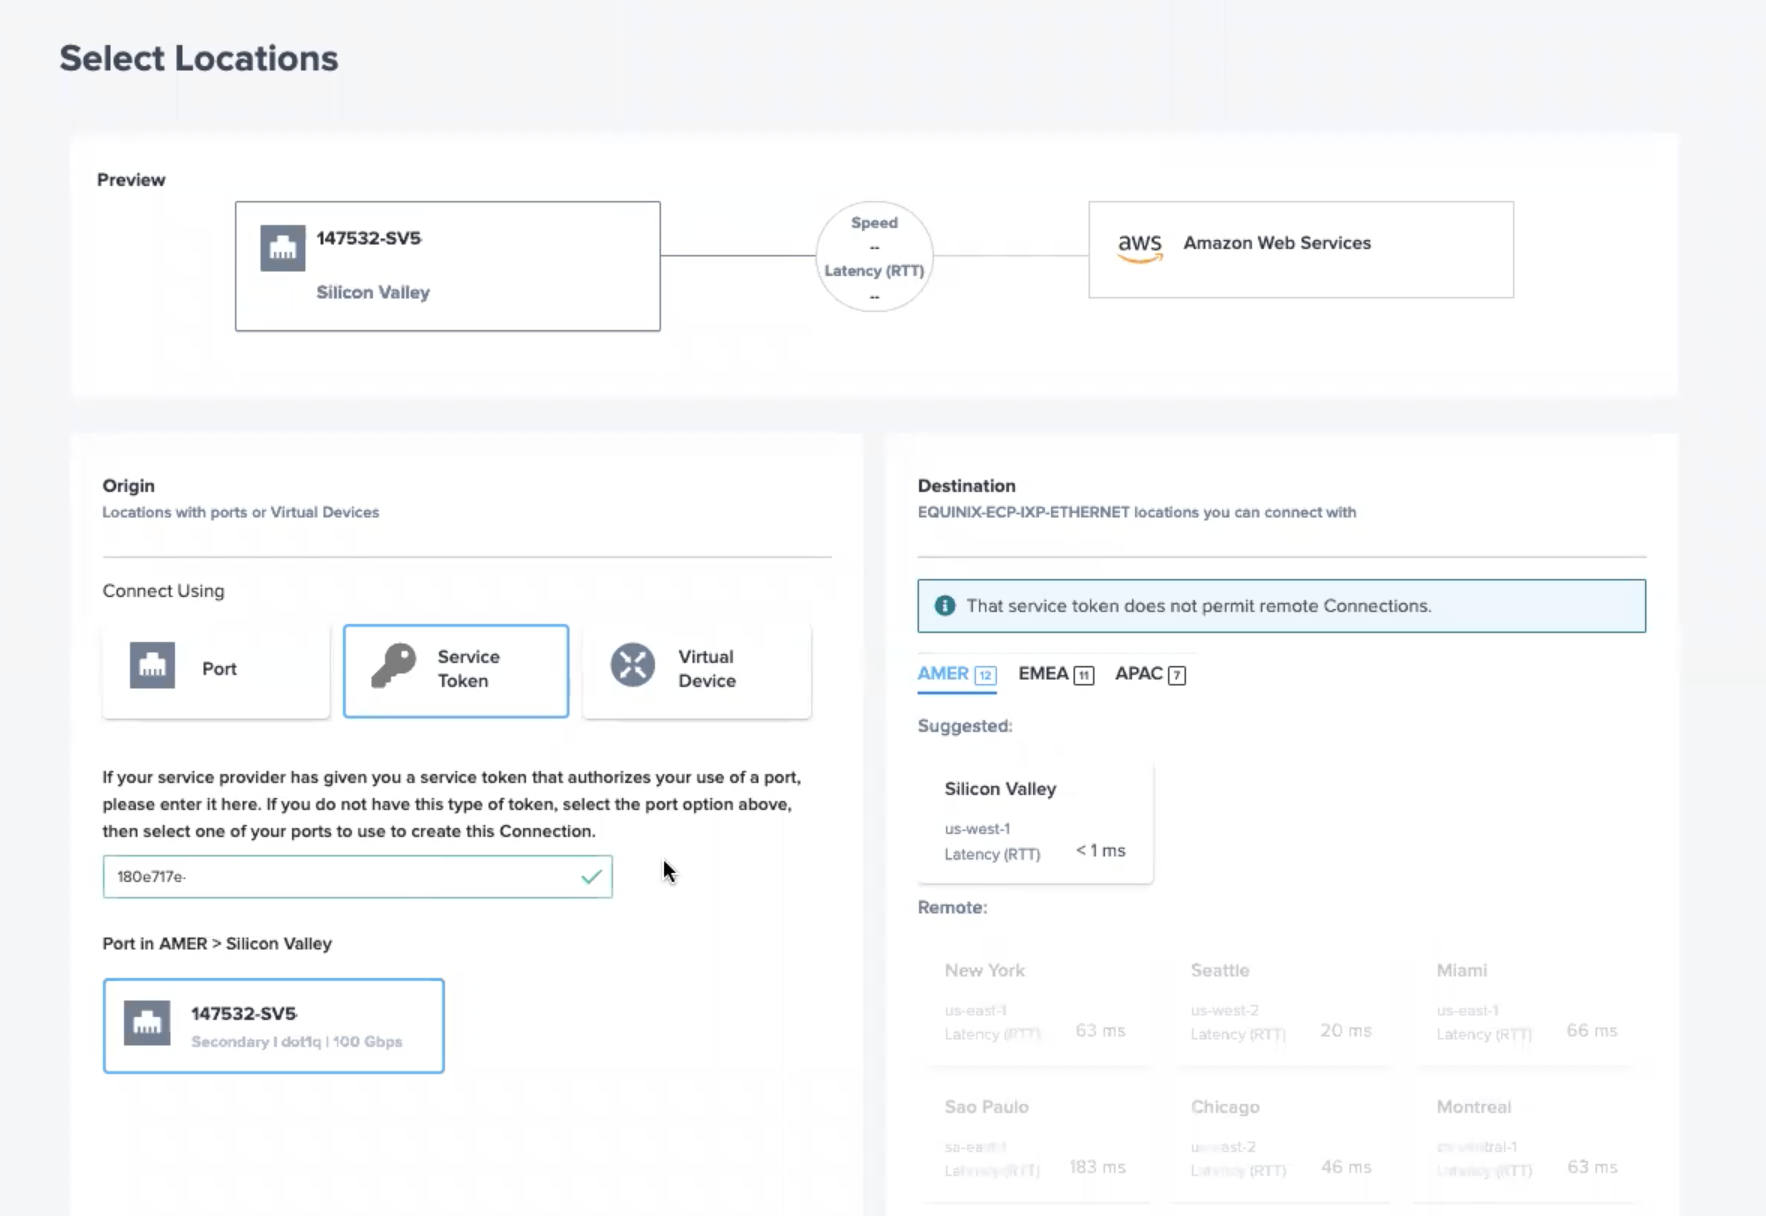Switch to the AMER region tab
The width and height of the screenshot is (1766, 1216).
pyautogui.click(x=956, y=674)
